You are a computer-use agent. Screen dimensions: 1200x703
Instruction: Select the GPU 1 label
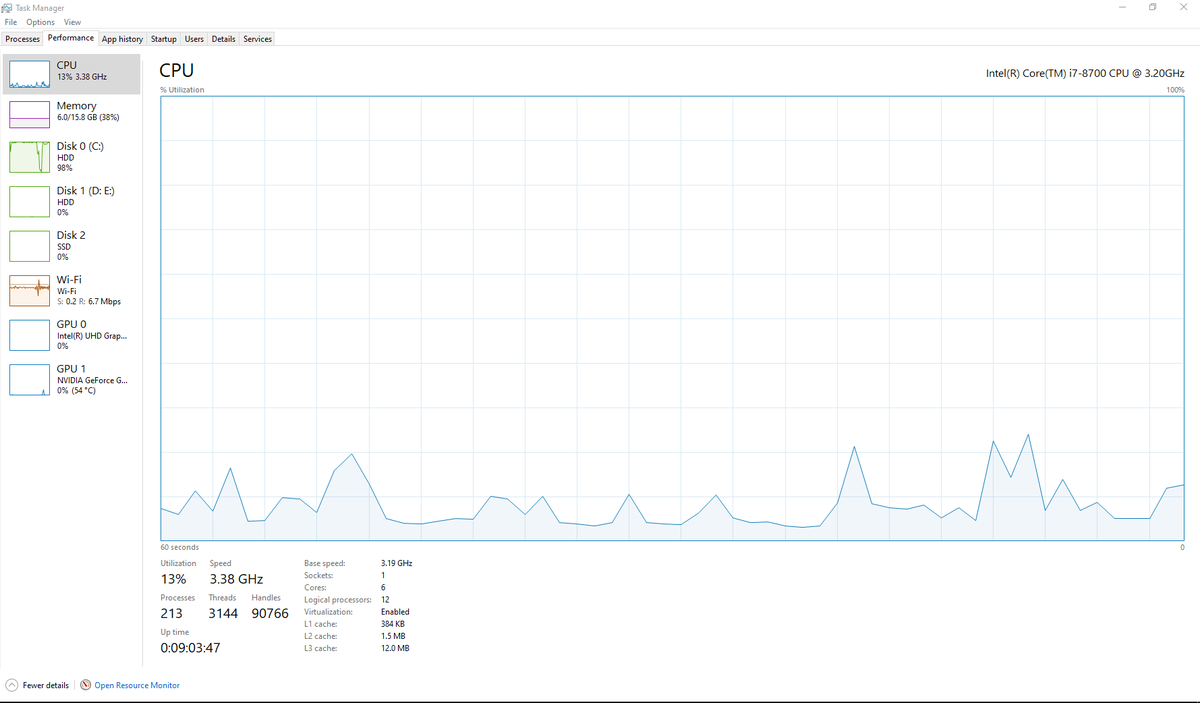[71, 368]
